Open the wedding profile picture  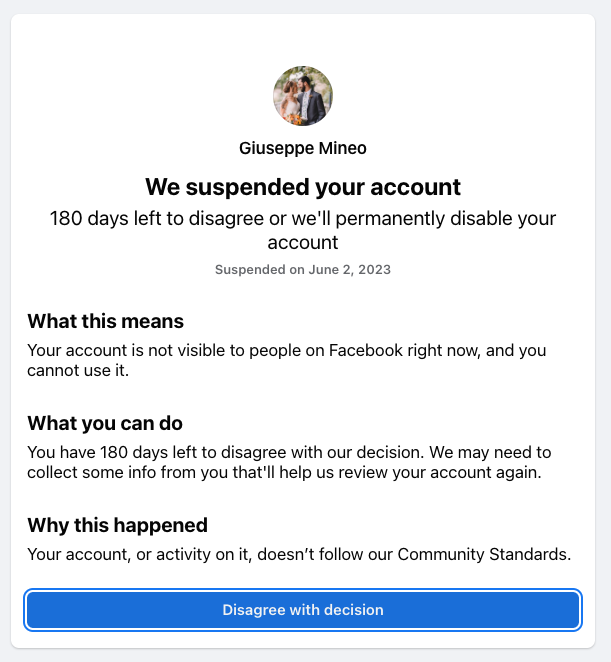[303, 96]
